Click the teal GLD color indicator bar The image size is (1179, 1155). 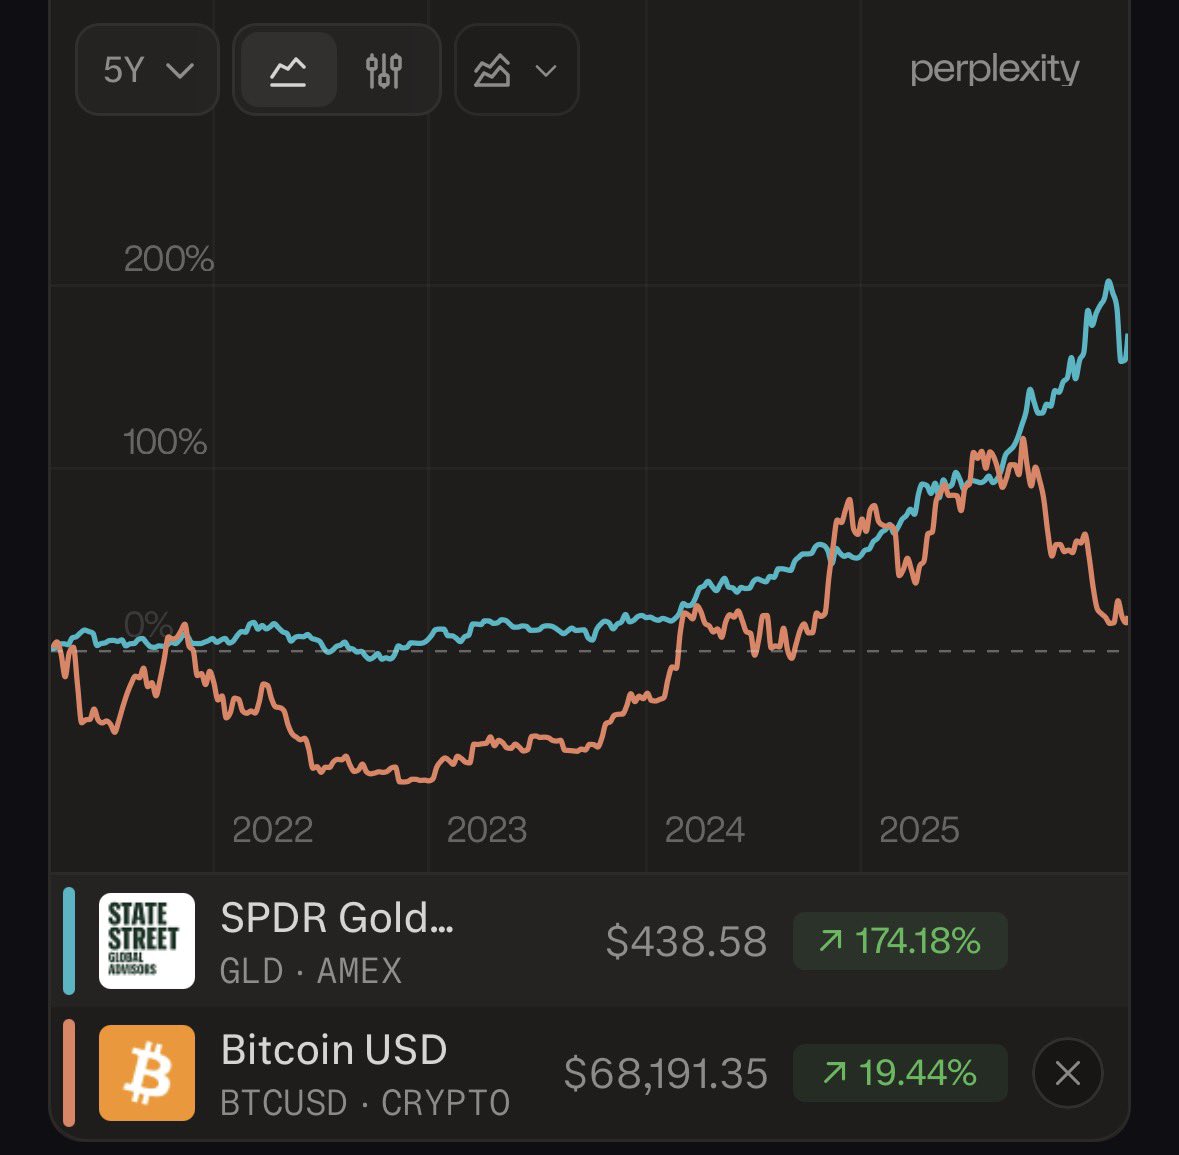click(x=69, y=940)
